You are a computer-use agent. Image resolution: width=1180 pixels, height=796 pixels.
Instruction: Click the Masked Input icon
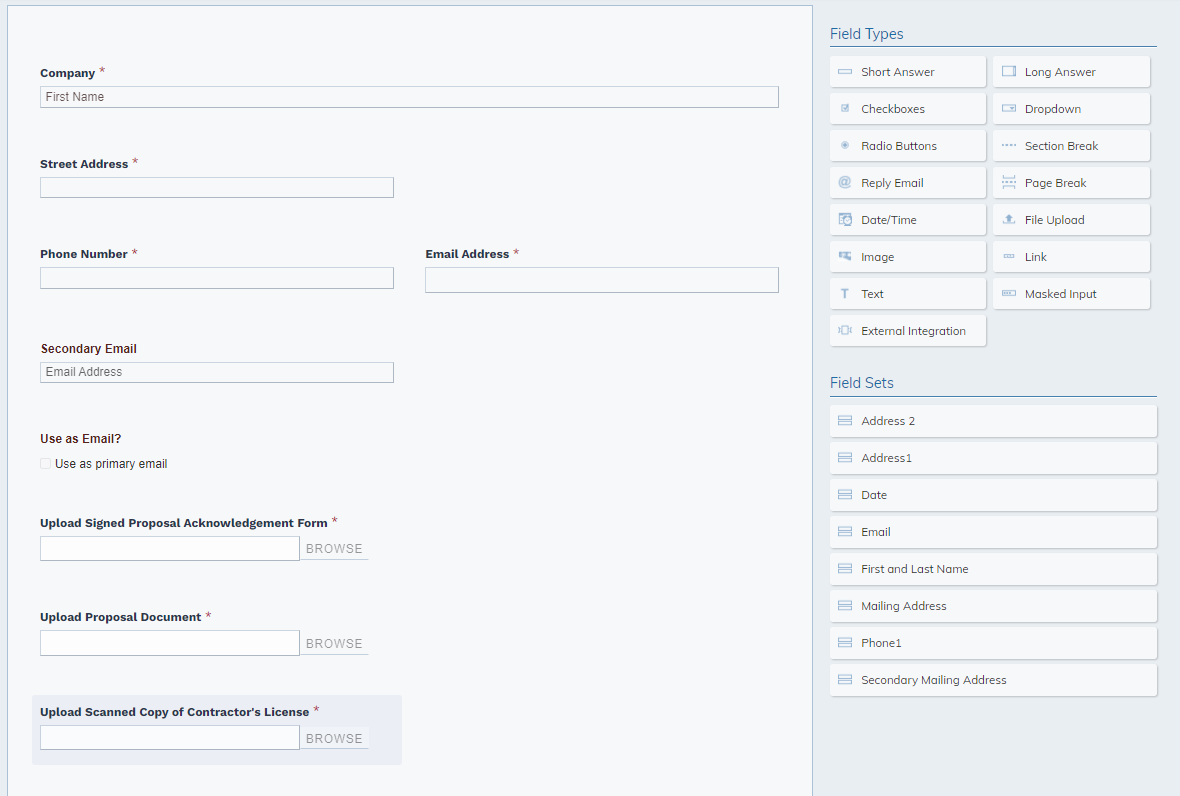1008,293
